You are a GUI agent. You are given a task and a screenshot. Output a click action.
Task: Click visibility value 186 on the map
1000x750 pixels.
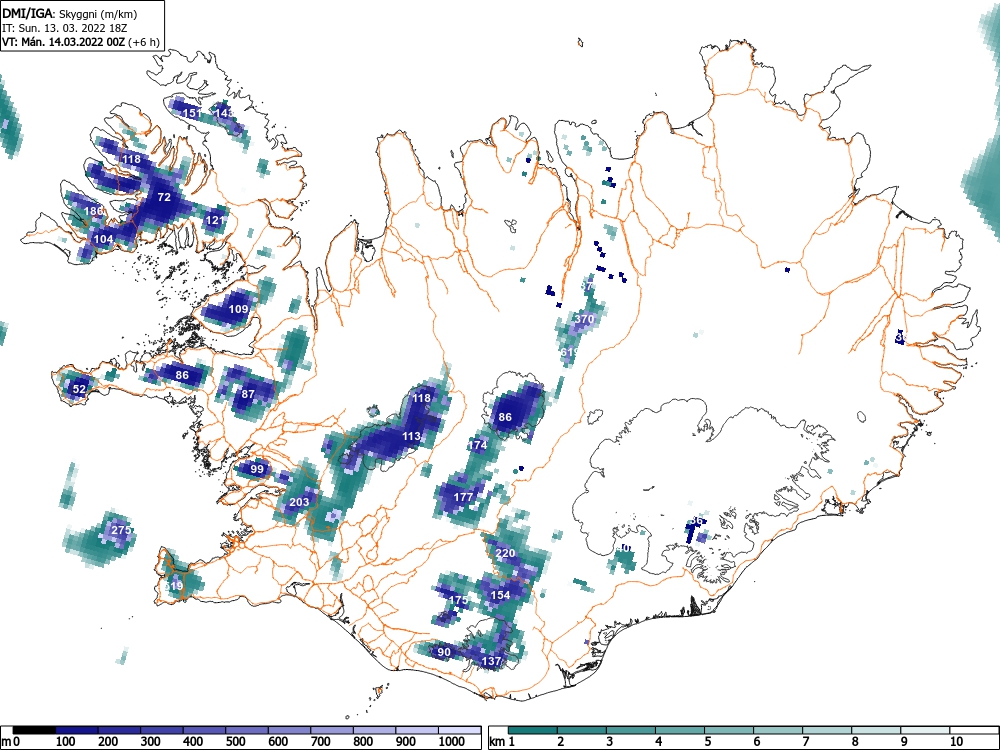pyautogui.click(x=93, y=211)
